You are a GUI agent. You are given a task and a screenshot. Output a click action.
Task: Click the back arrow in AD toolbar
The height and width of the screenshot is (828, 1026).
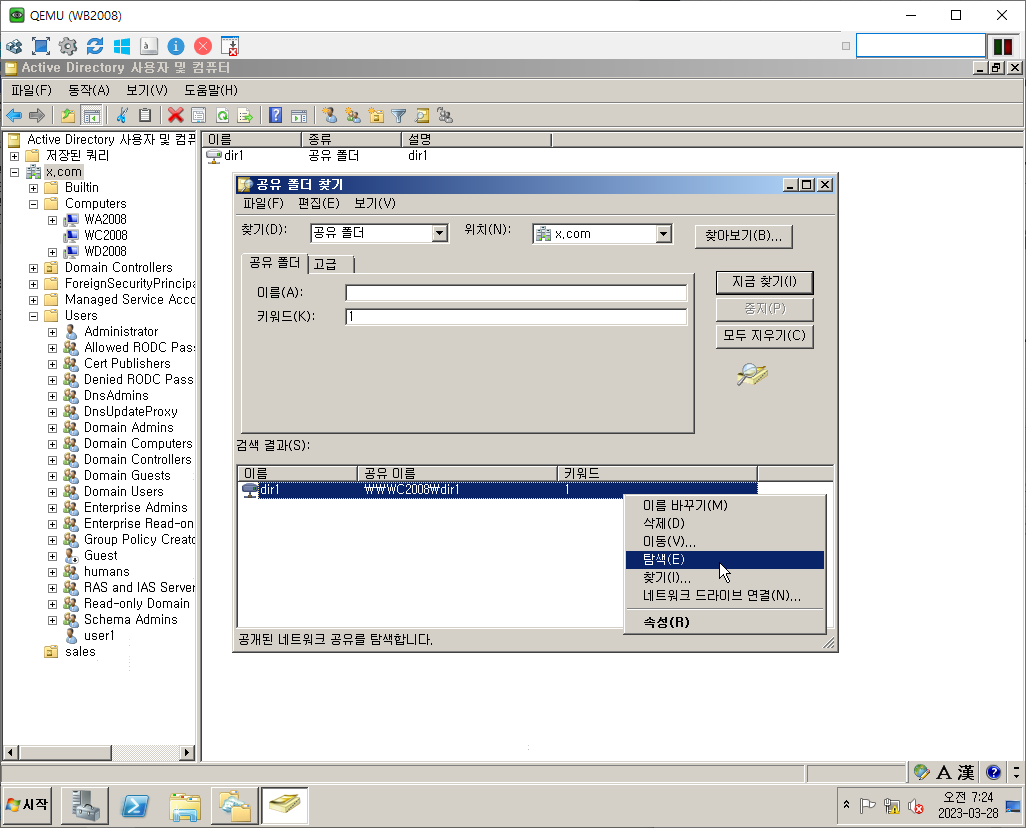[14, 116]
